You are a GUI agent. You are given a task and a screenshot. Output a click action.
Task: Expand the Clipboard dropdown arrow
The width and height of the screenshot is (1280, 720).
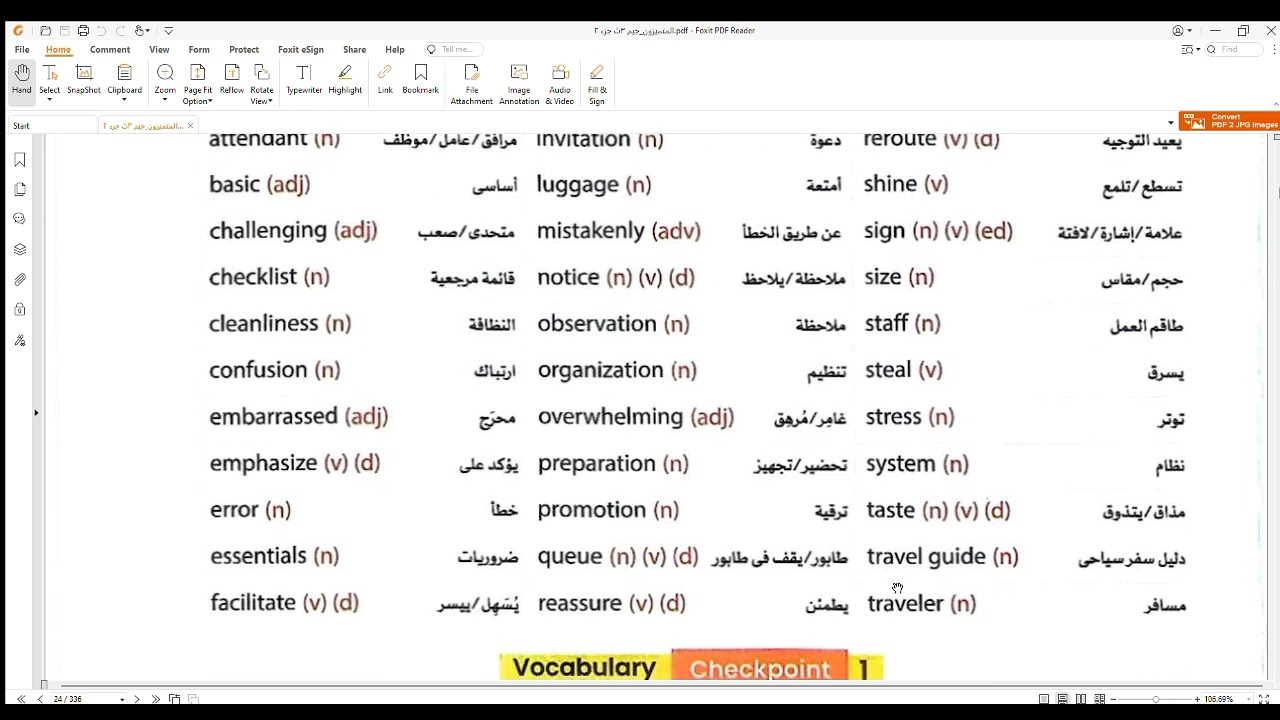point(125,100)
